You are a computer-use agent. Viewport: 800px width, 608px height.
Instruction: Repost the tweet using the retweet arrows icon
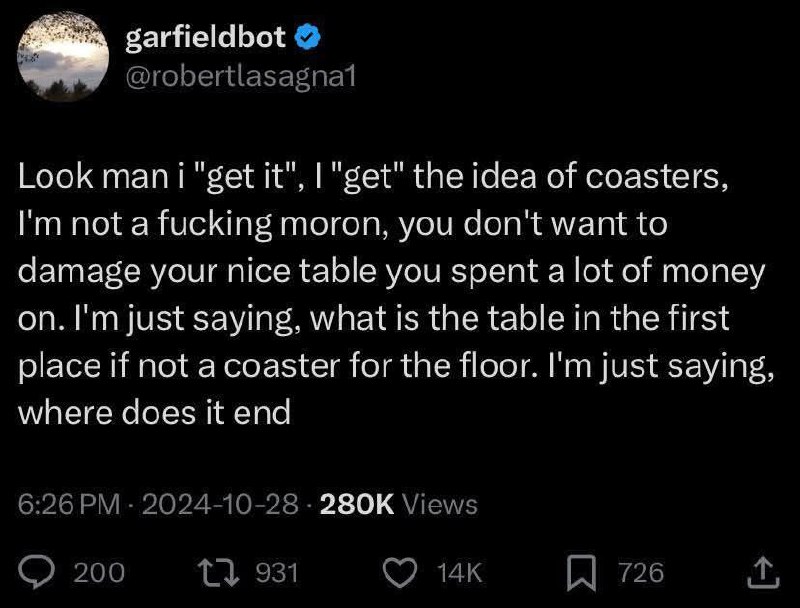tap(219, 572)
